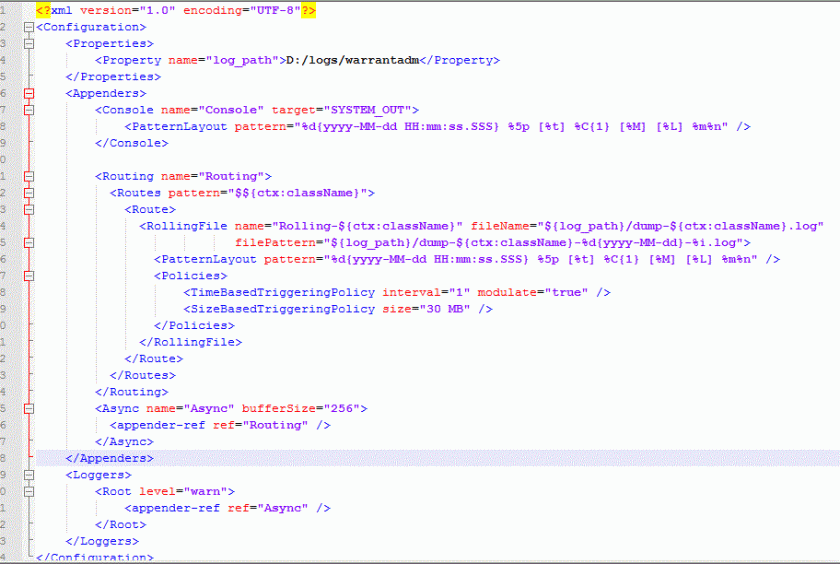Collapse the Configuration root element fold
Viewport: 840px width, 564px height.
(x=28, y=27)
